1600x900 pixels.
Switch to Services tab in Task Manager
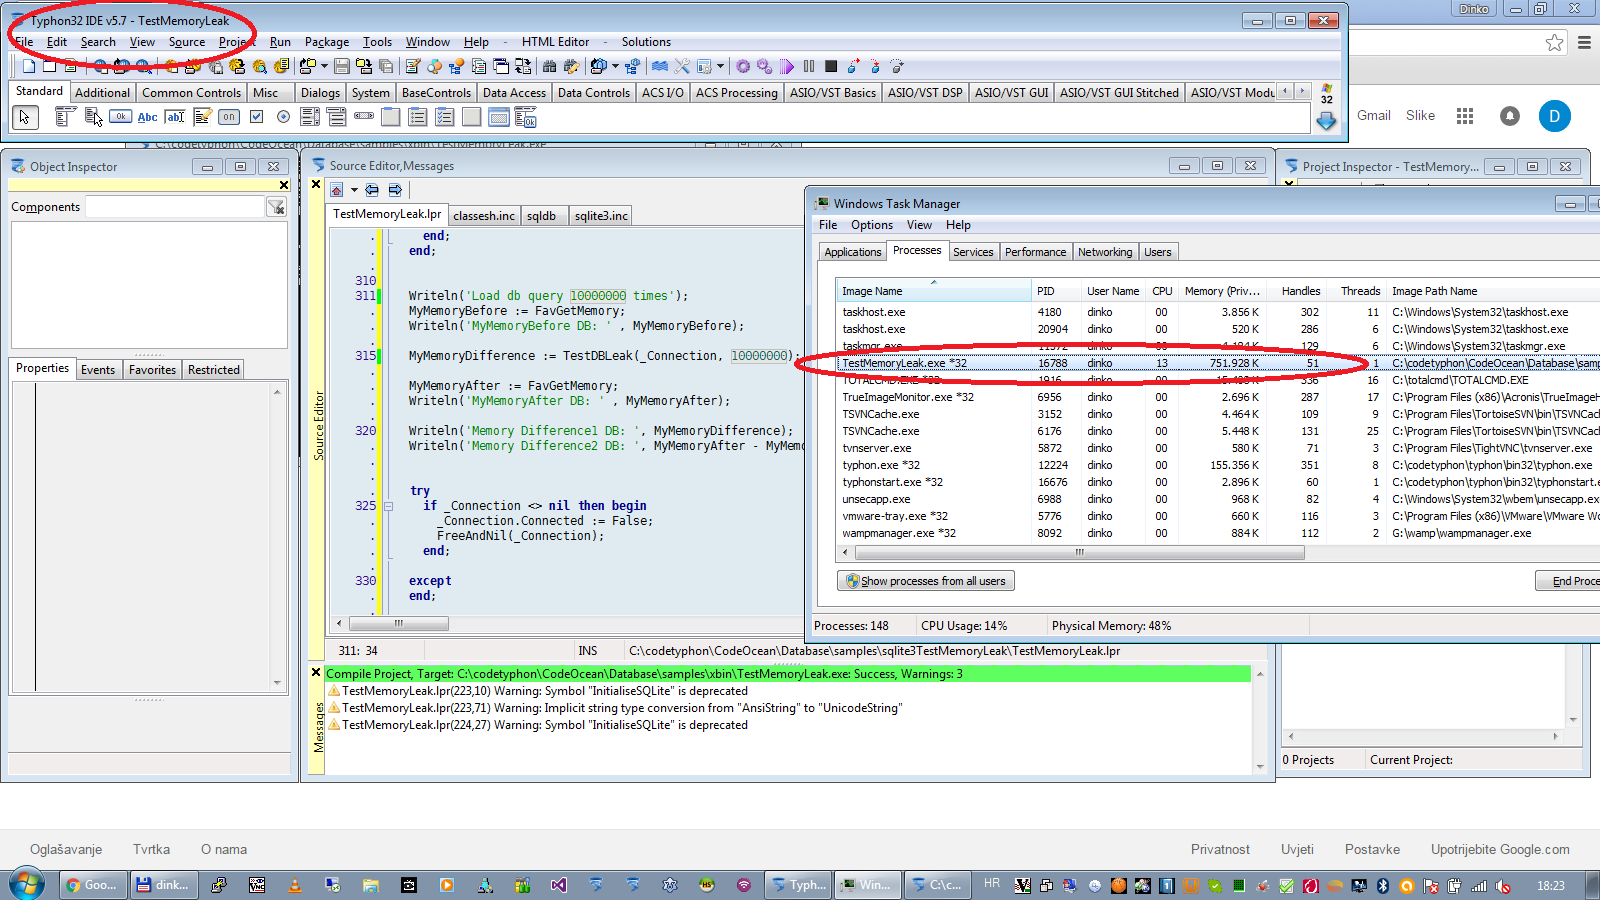973,252
